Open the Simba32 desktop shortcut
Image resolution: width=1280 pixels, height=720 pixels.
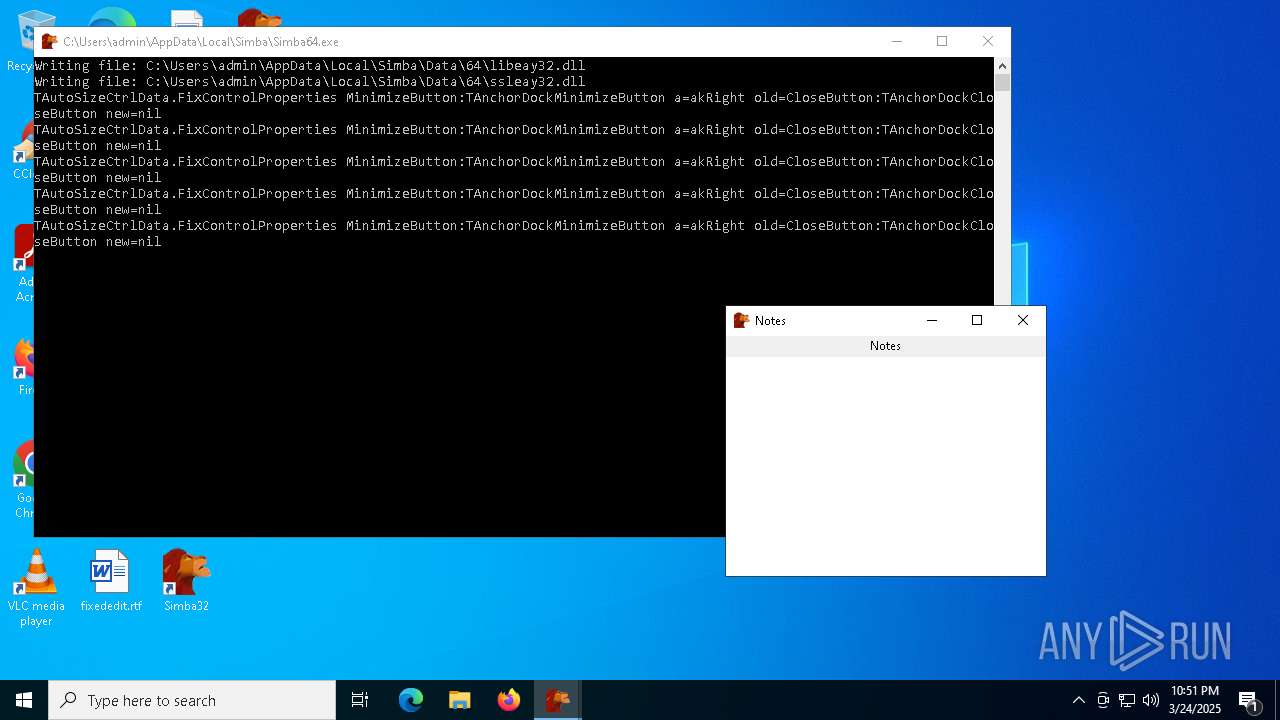pos(186,580)
